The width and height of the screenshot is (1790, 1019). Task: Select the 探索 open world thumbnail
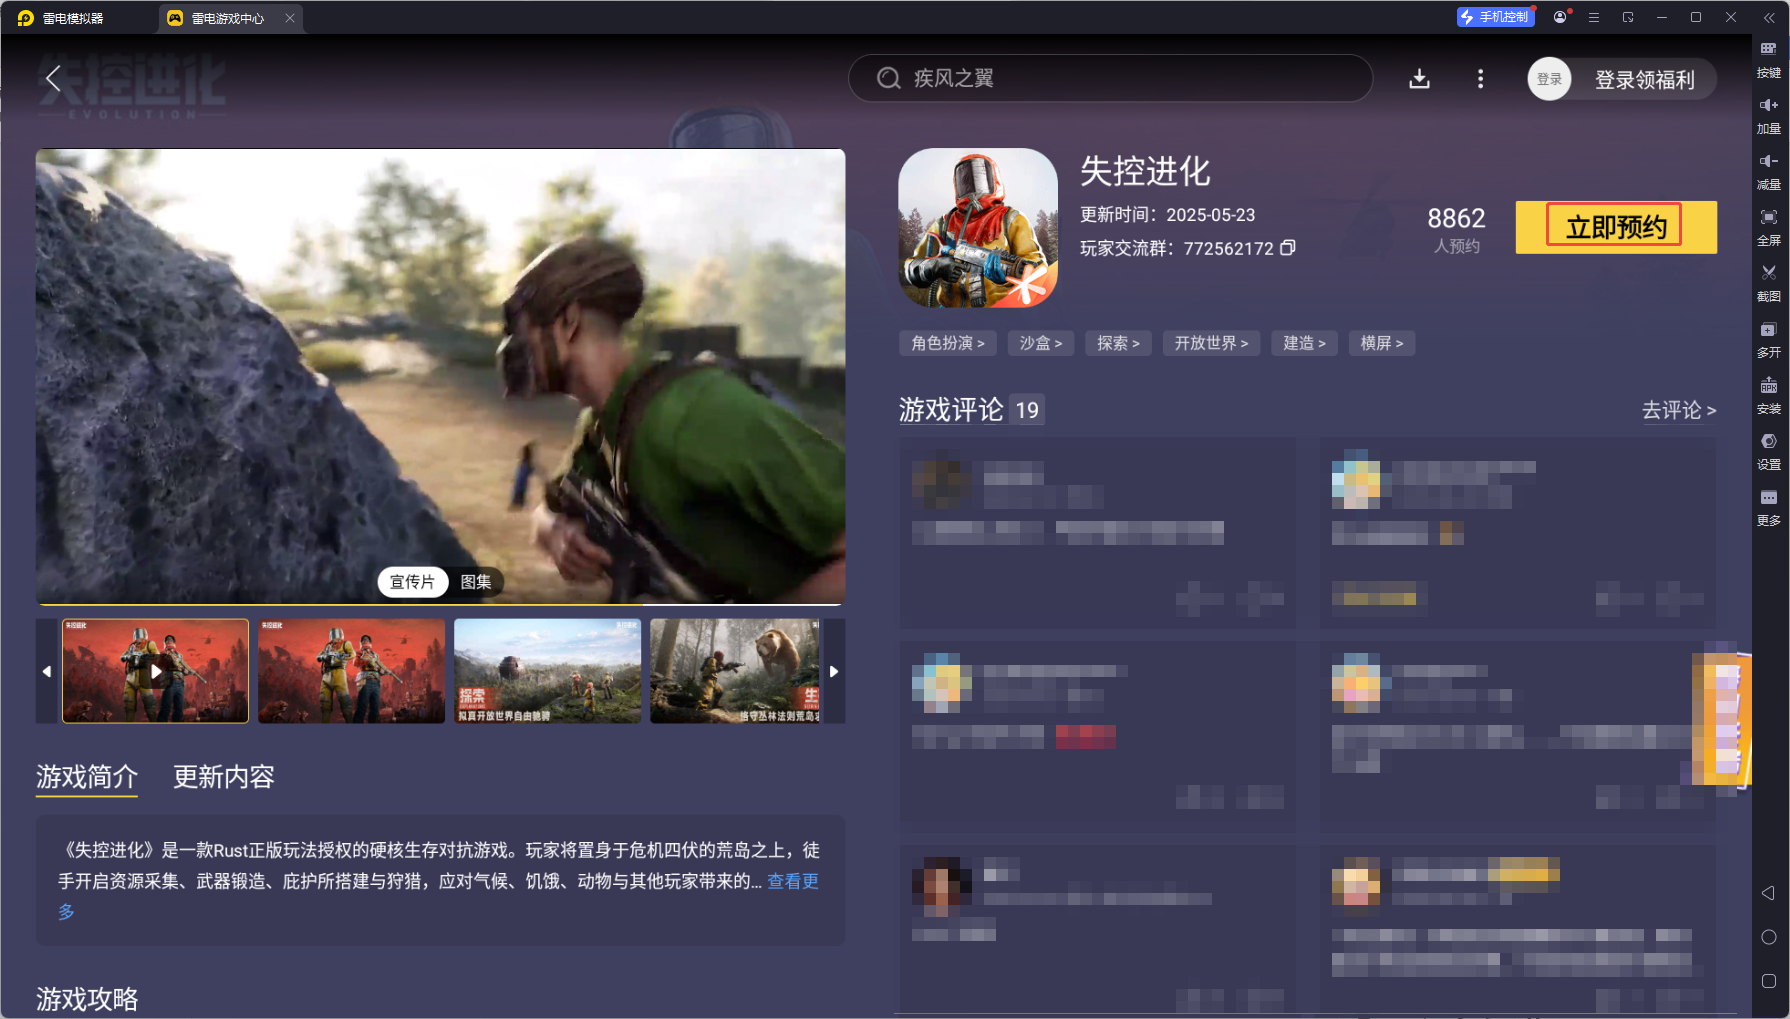[547, 671]
